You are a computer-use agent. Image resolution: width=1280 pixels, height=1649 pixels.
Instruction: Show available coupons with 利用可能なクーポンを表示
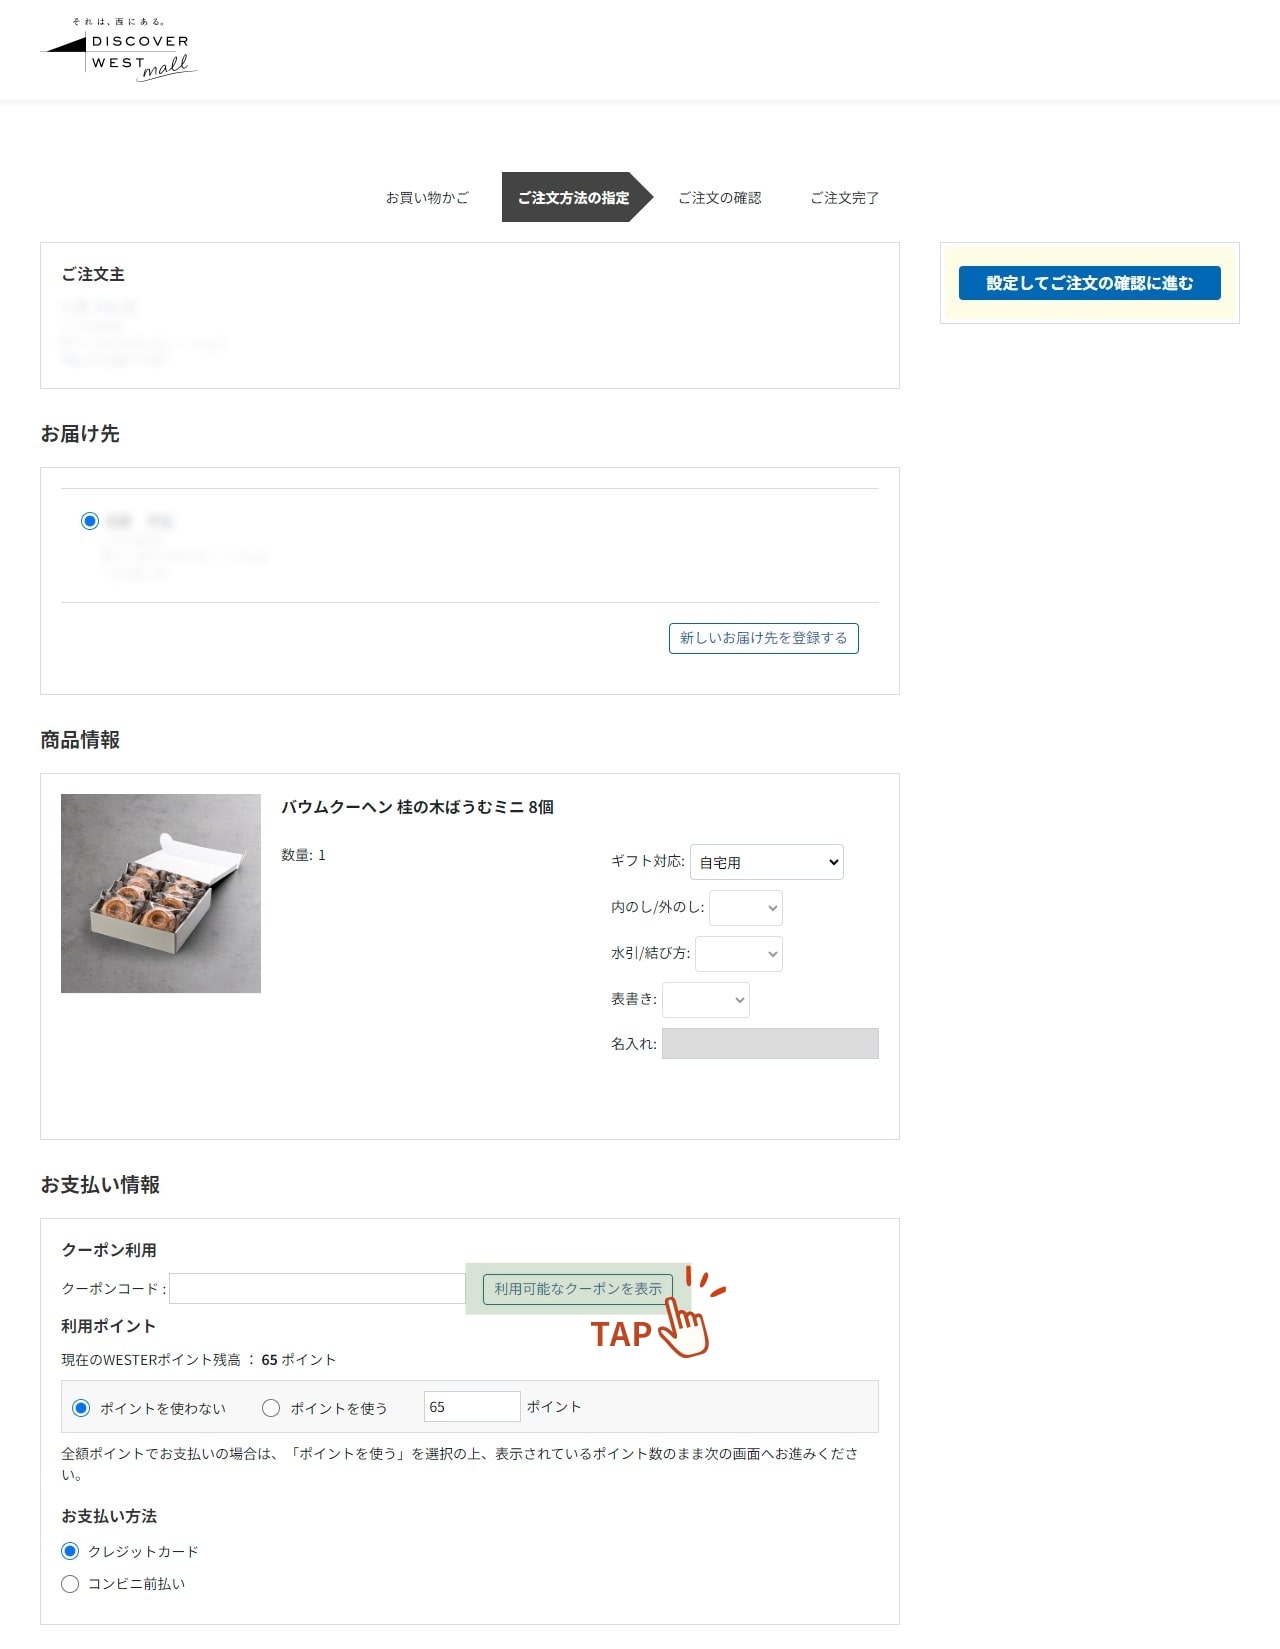tap(578, 1289)
